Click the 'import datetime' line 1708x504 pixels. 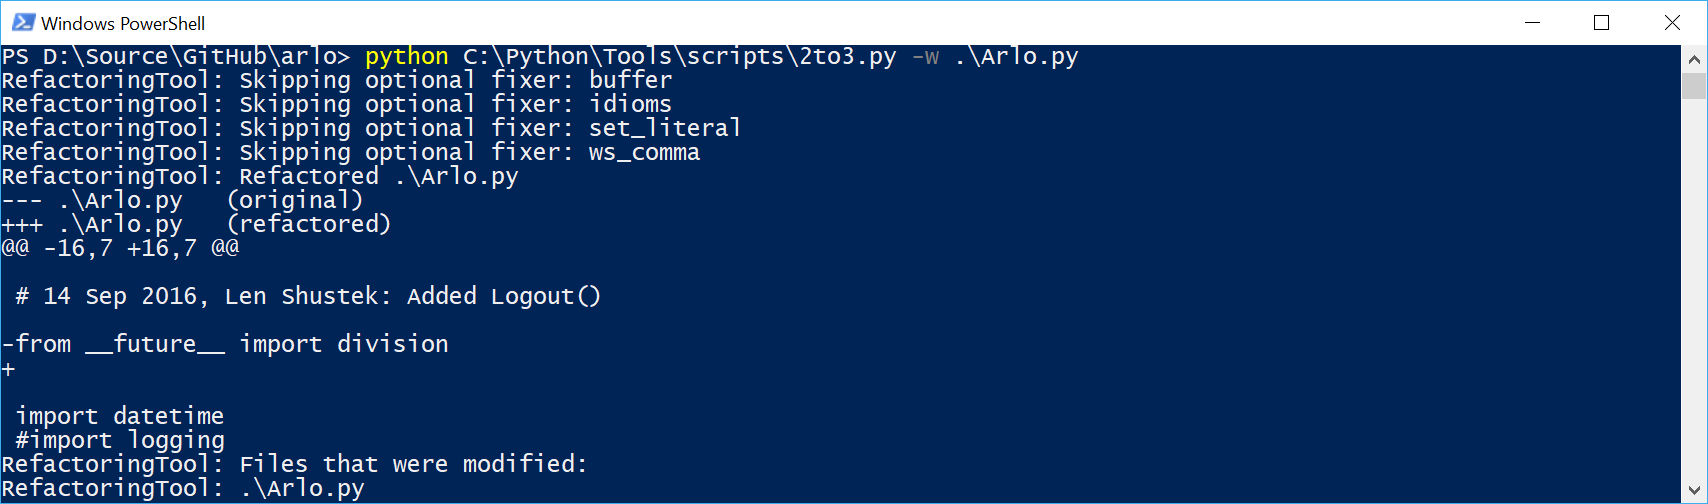point(120,417)
